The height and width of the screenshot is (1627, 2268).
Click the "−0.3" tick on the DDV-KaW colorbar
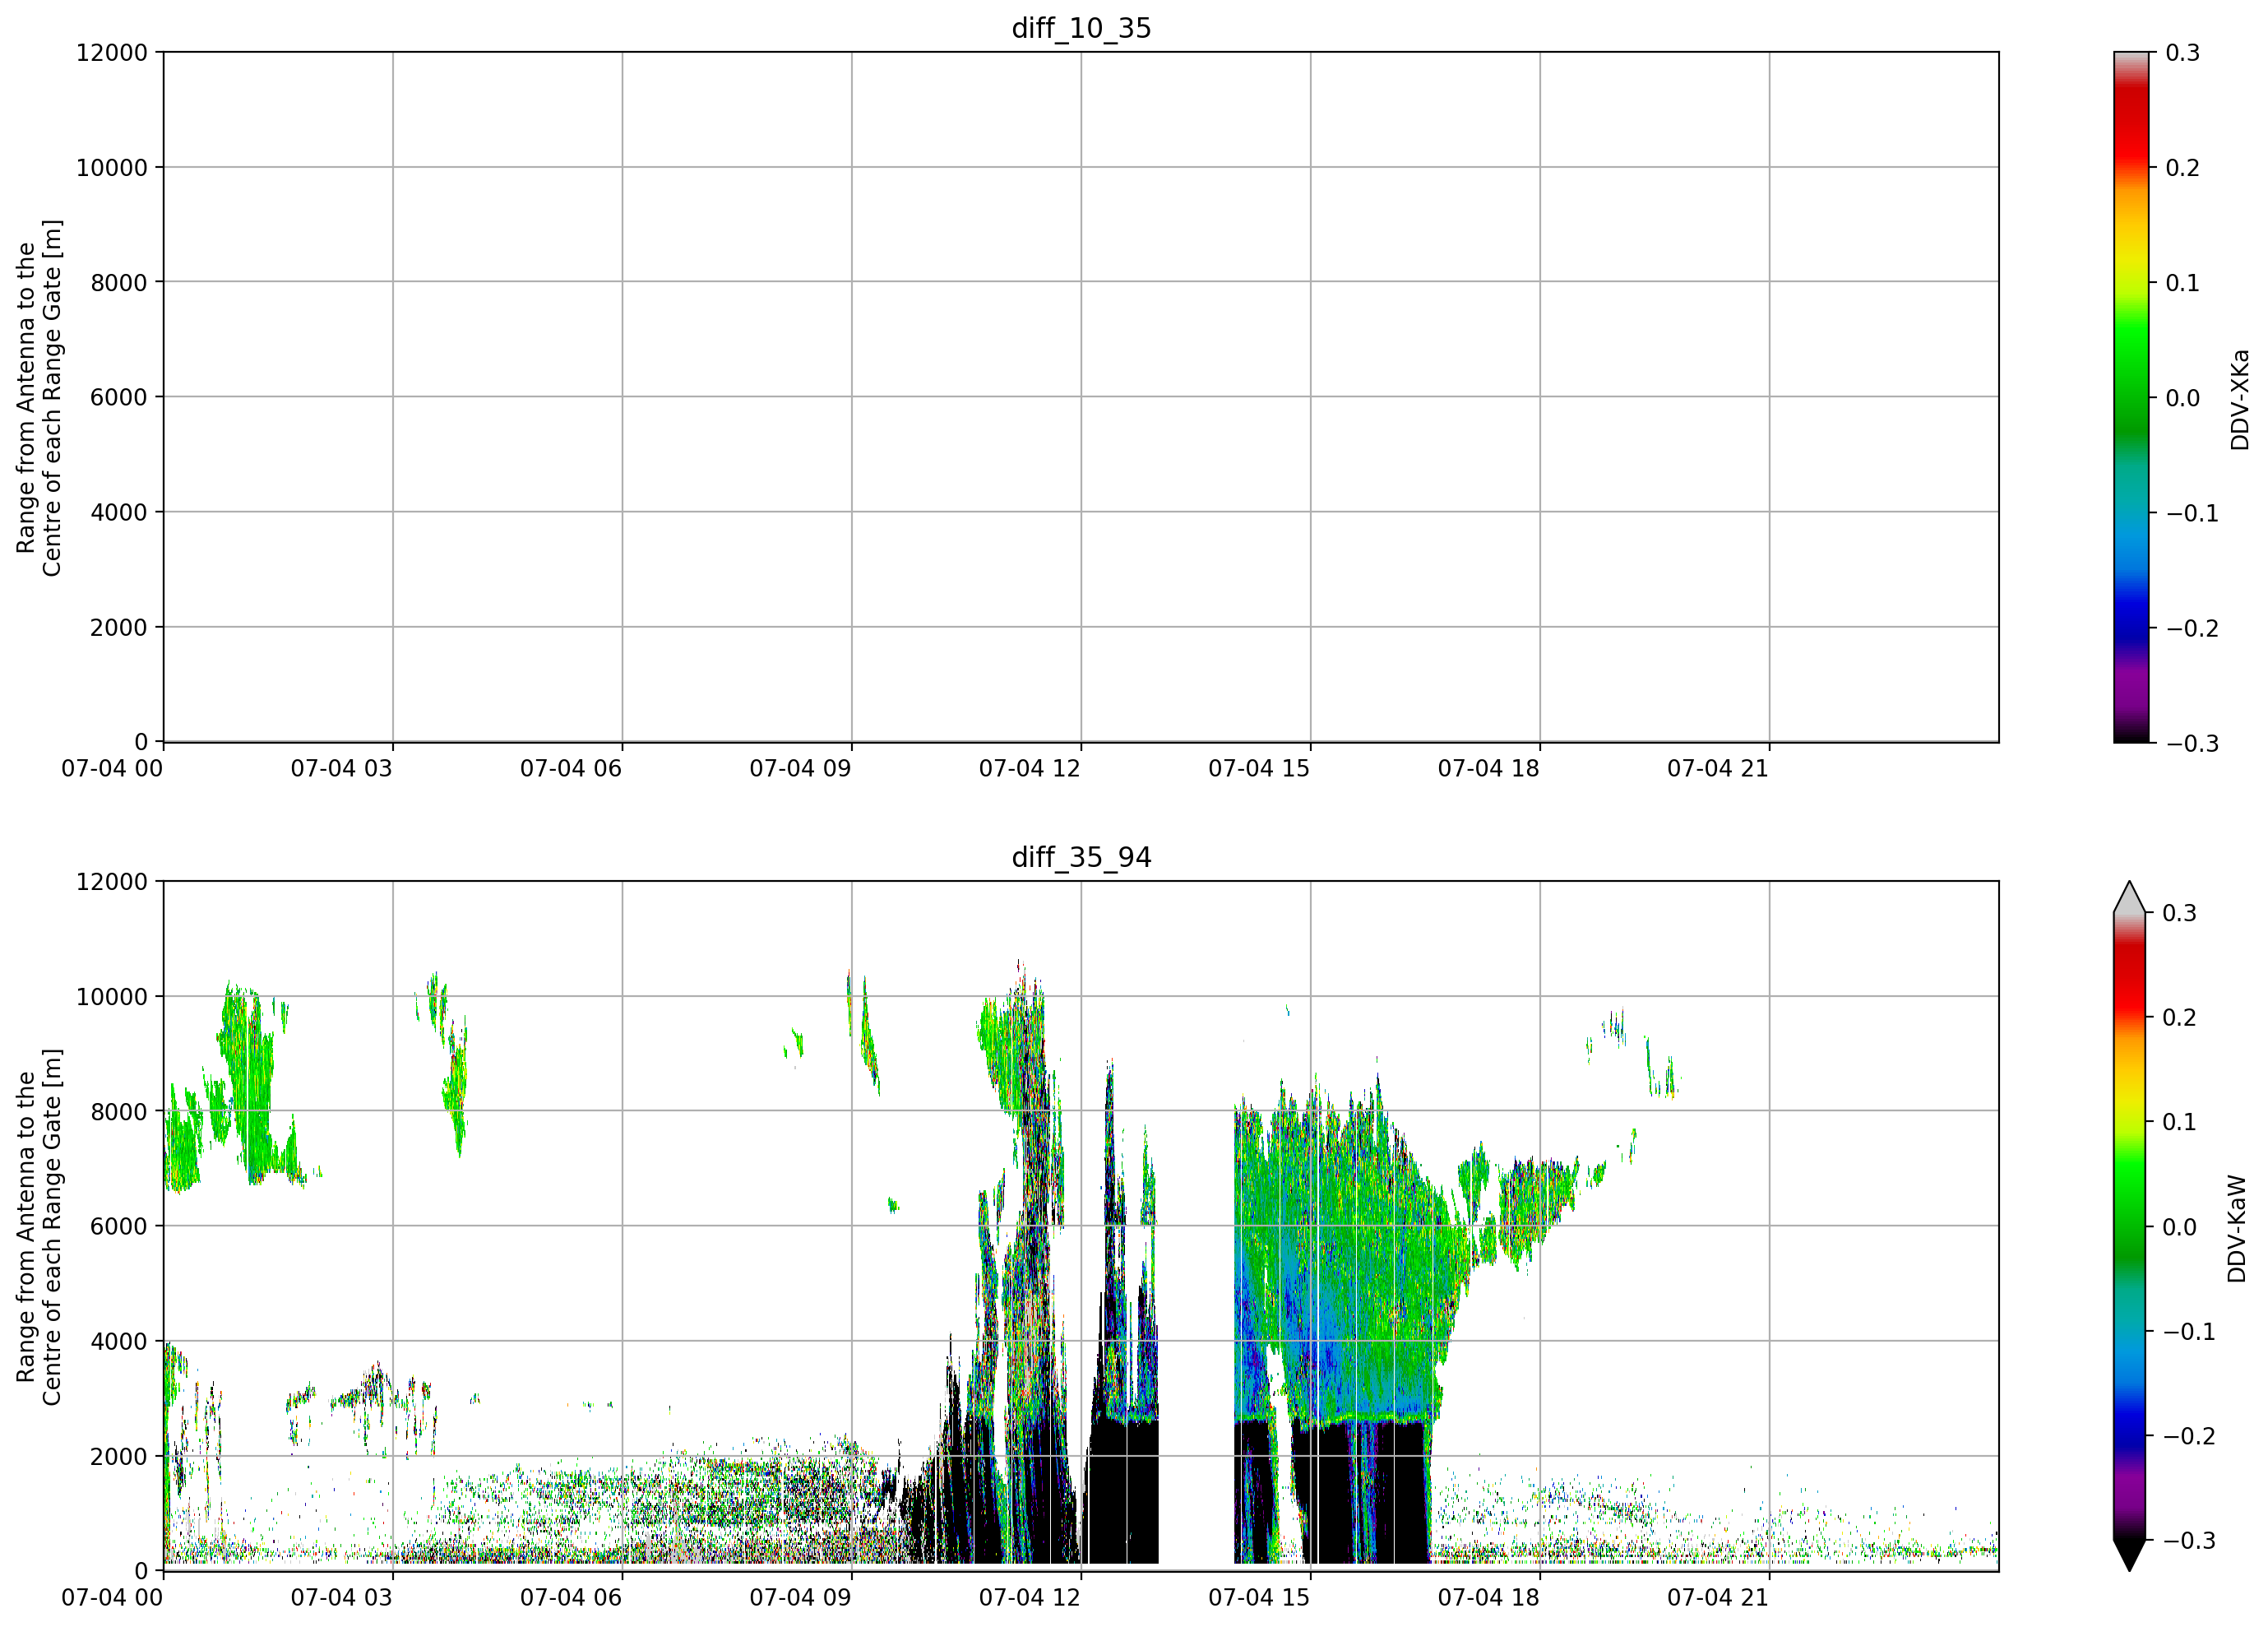2190,1540
